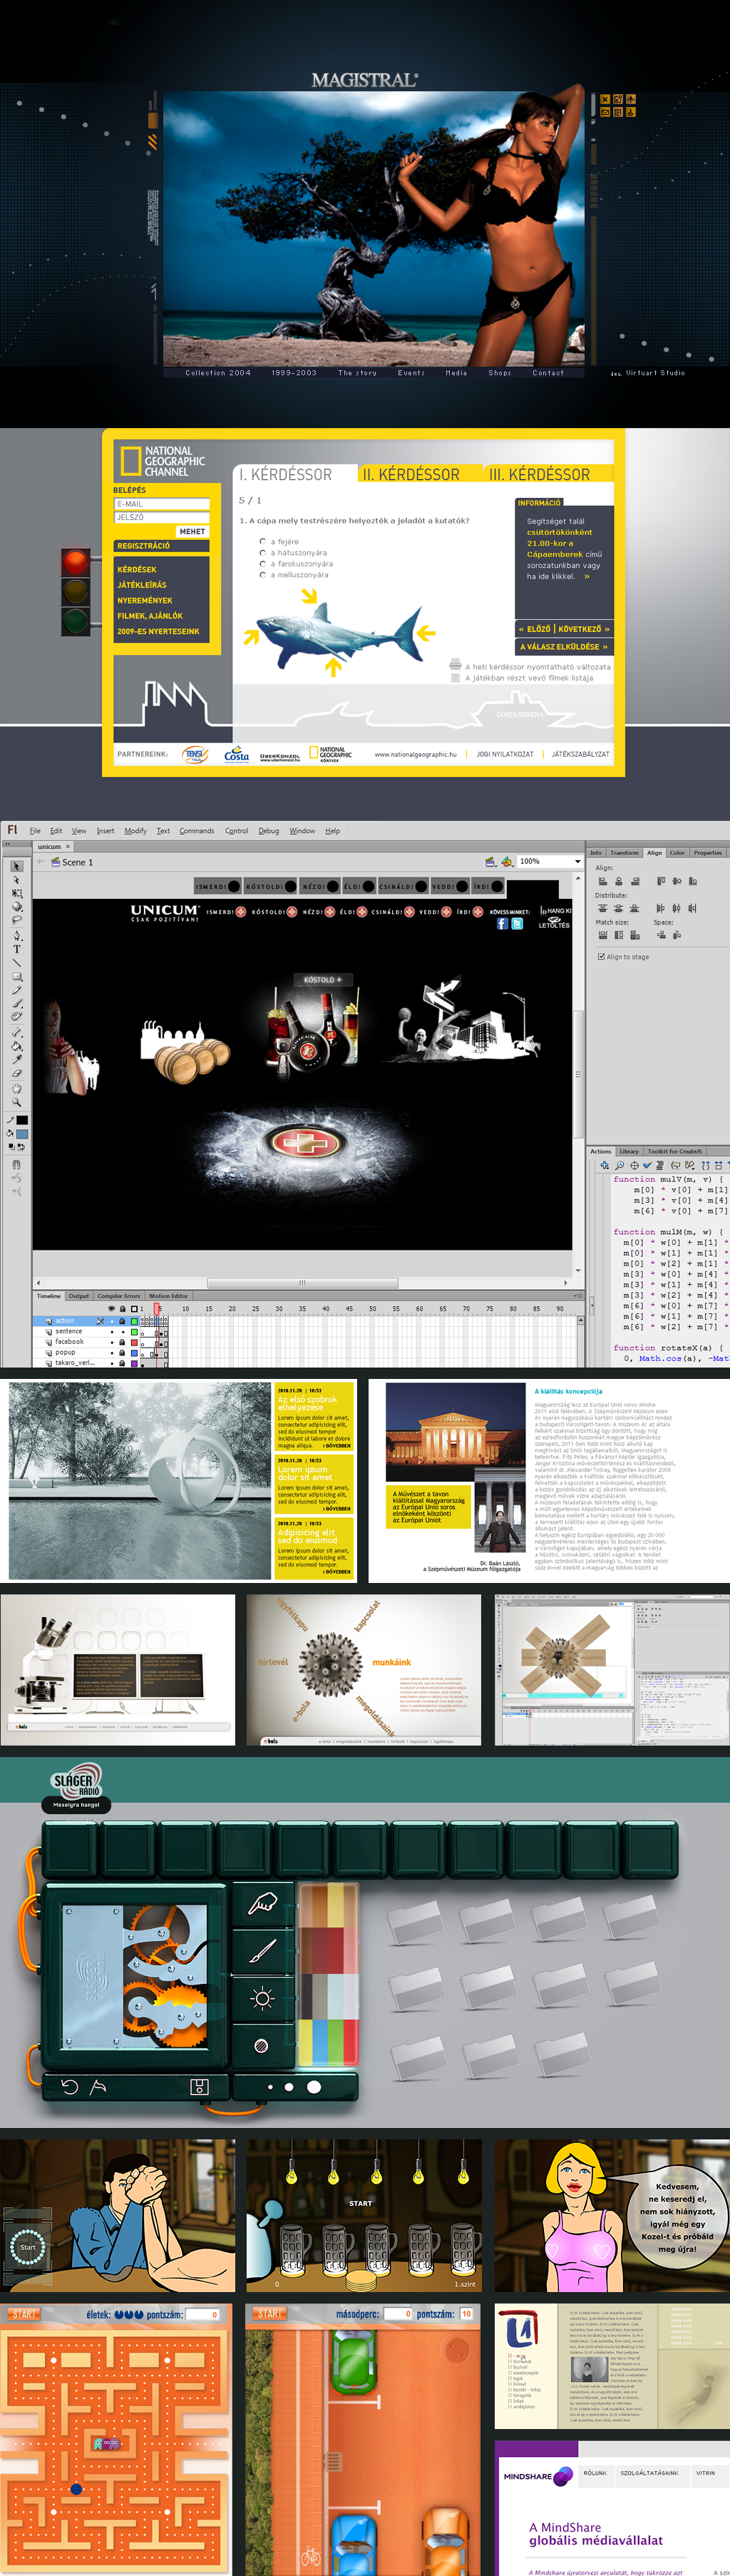This screenshot has width=730, height=2576.
Task: Select the Text tool in Flash toolbar
Action: (x=17, y=949)
